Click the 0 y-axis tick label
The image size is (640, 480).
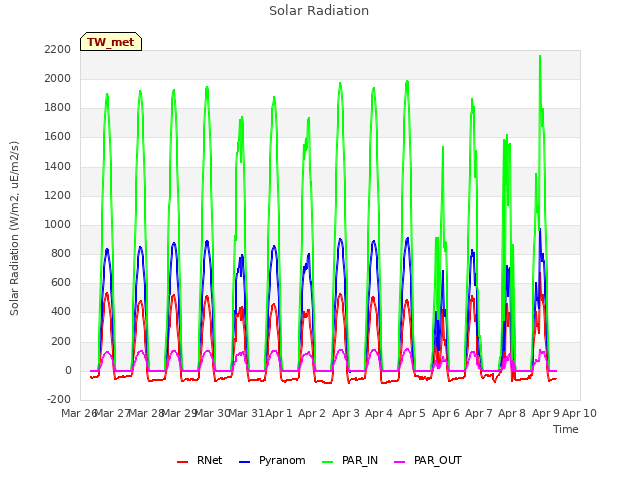68,371
